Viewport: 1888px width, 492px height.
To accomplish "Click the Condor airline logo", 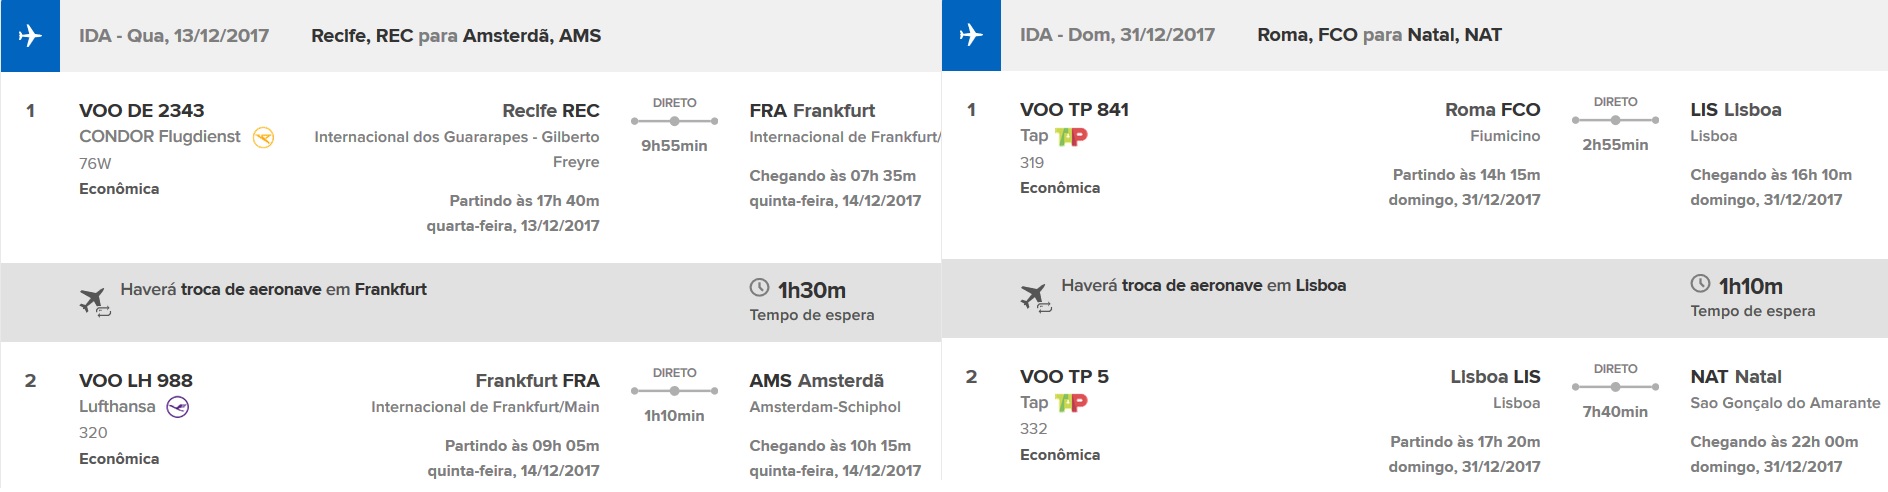I will point(263,137).
